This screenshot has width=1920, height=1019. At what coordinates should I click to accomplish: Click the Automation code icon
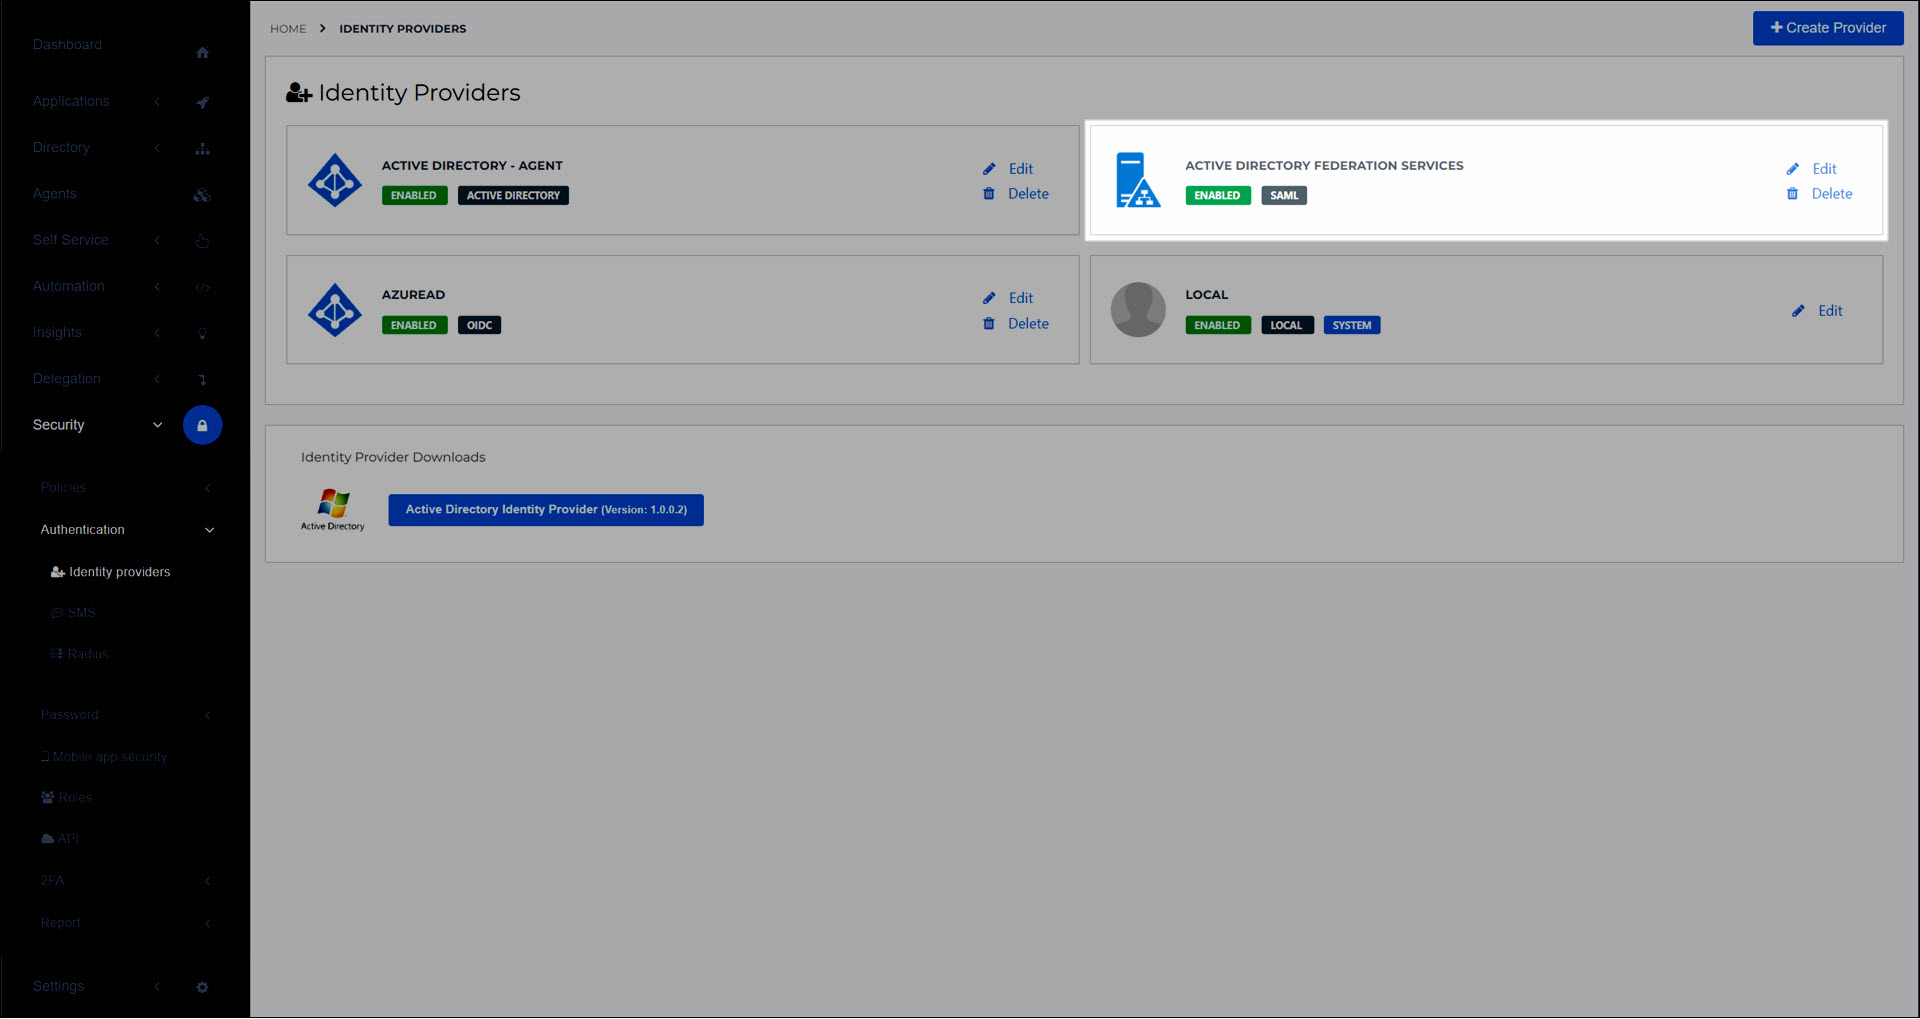[x=202, y=287]
